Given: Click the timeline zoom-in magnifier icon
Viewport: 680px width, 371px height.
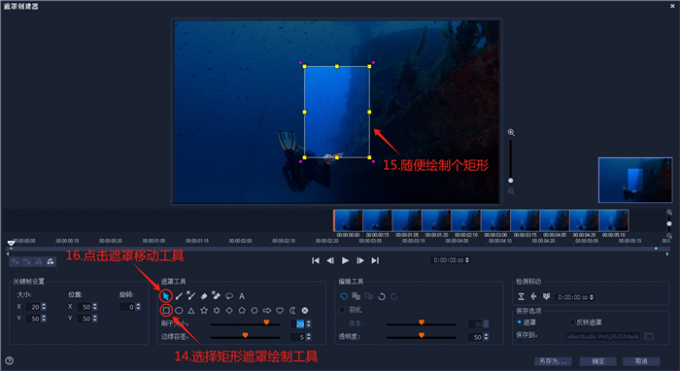Looking at the screenshot, I should (669, 213).
